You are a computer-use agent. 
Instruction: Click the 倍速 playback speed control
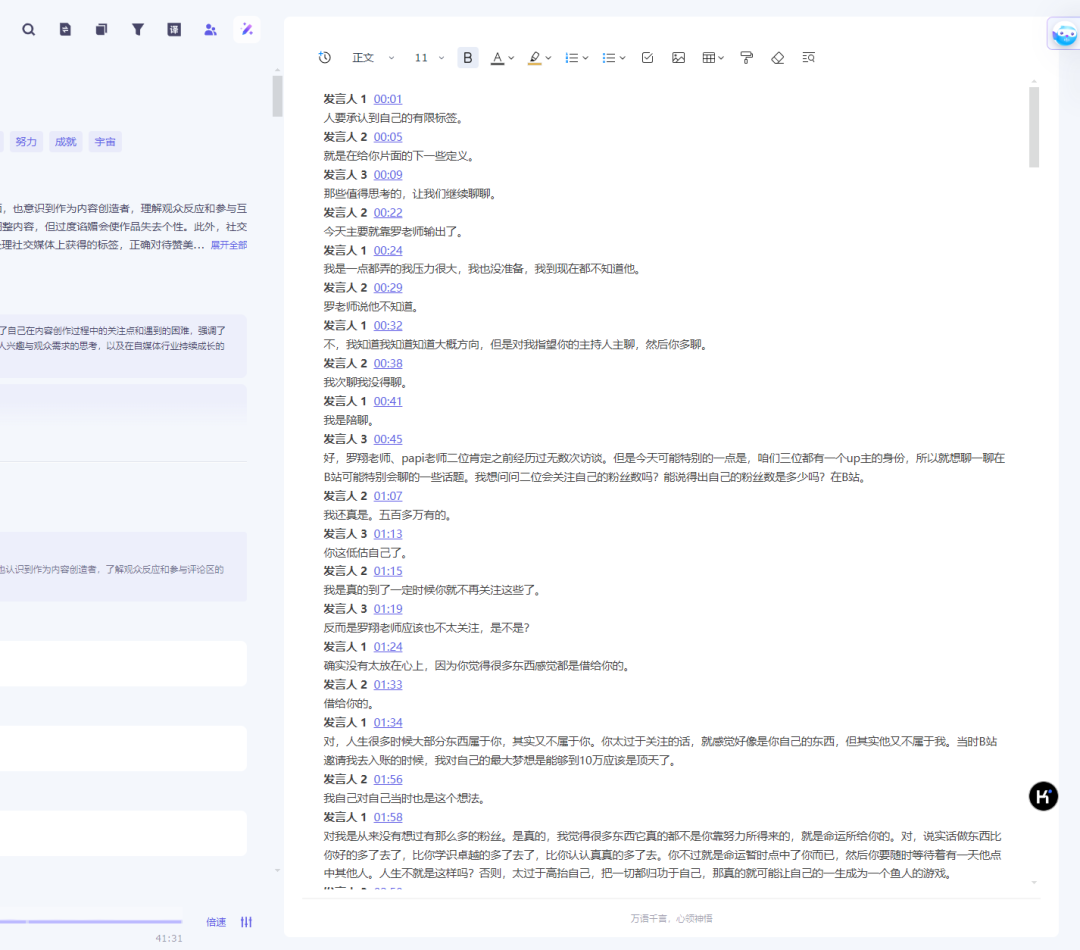click(216, 922)
